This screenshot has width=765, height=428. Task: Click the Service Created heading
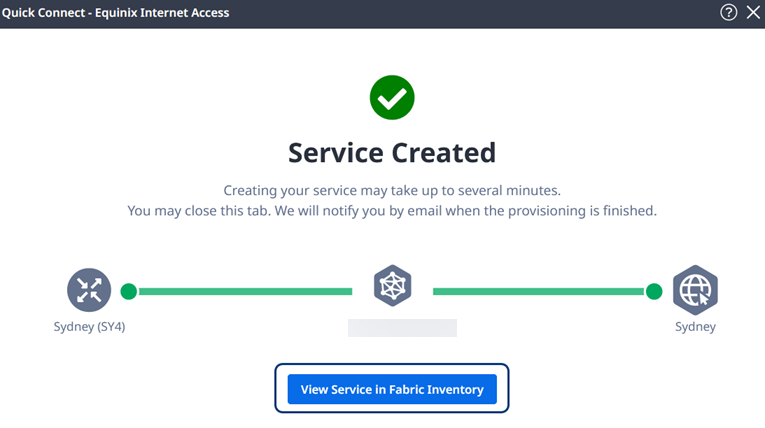[392, 152]
